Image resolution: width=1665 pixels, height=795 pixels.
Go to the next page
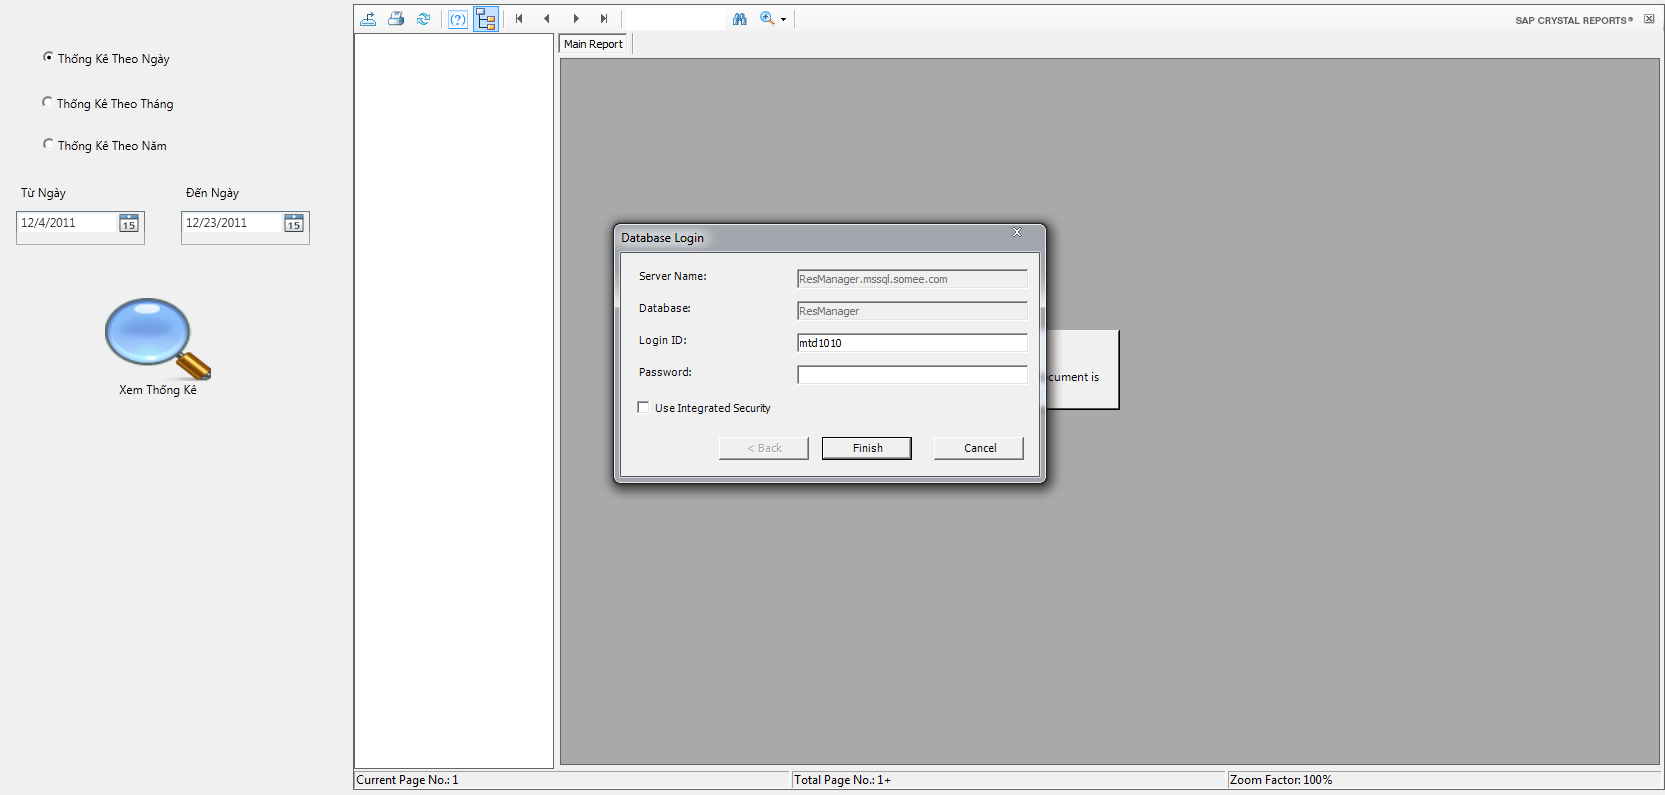[x=576, y=19]
